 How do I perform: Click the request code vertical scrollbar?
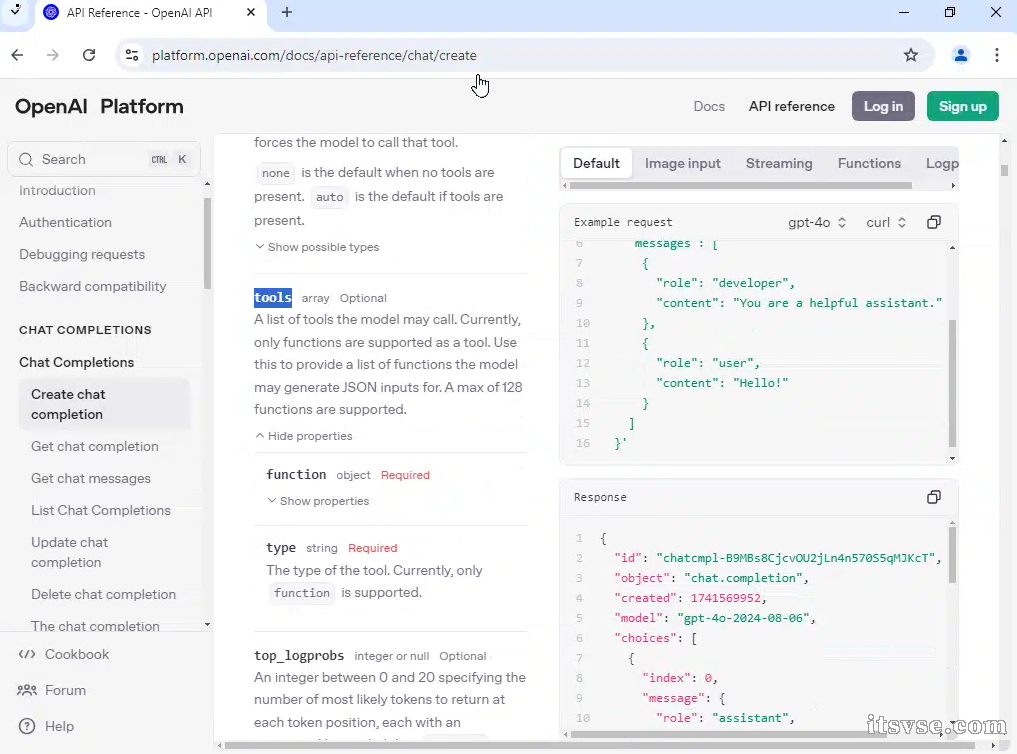pos(952,382)
